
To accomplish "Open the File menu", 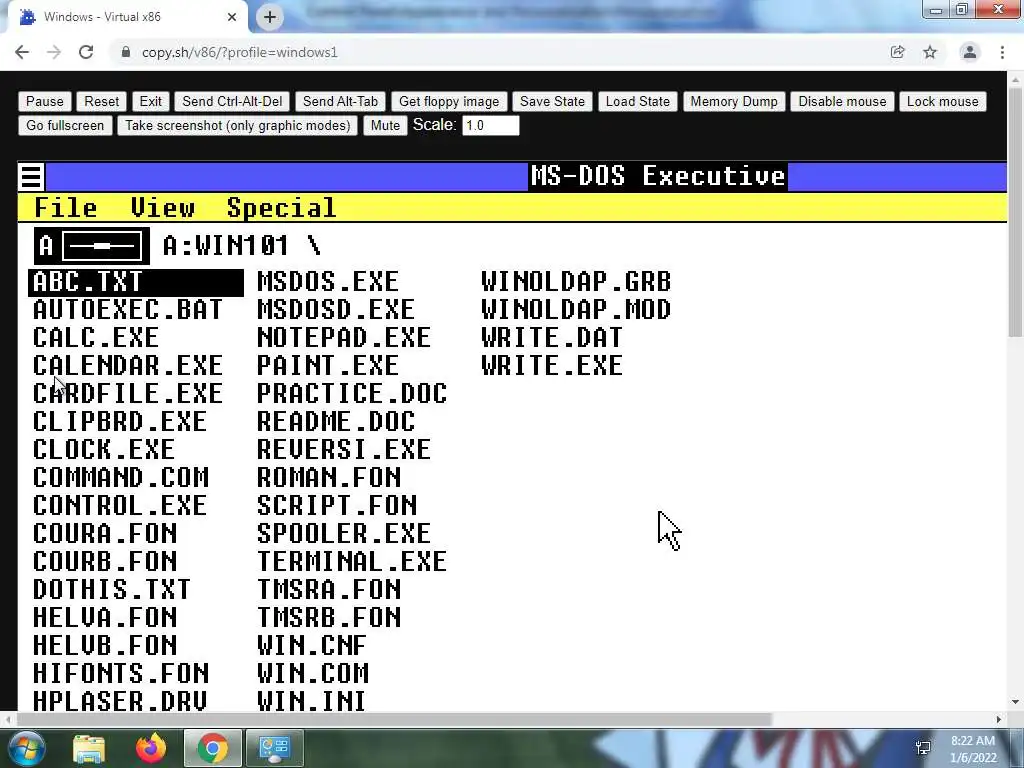I will click(x=65, y=208).
